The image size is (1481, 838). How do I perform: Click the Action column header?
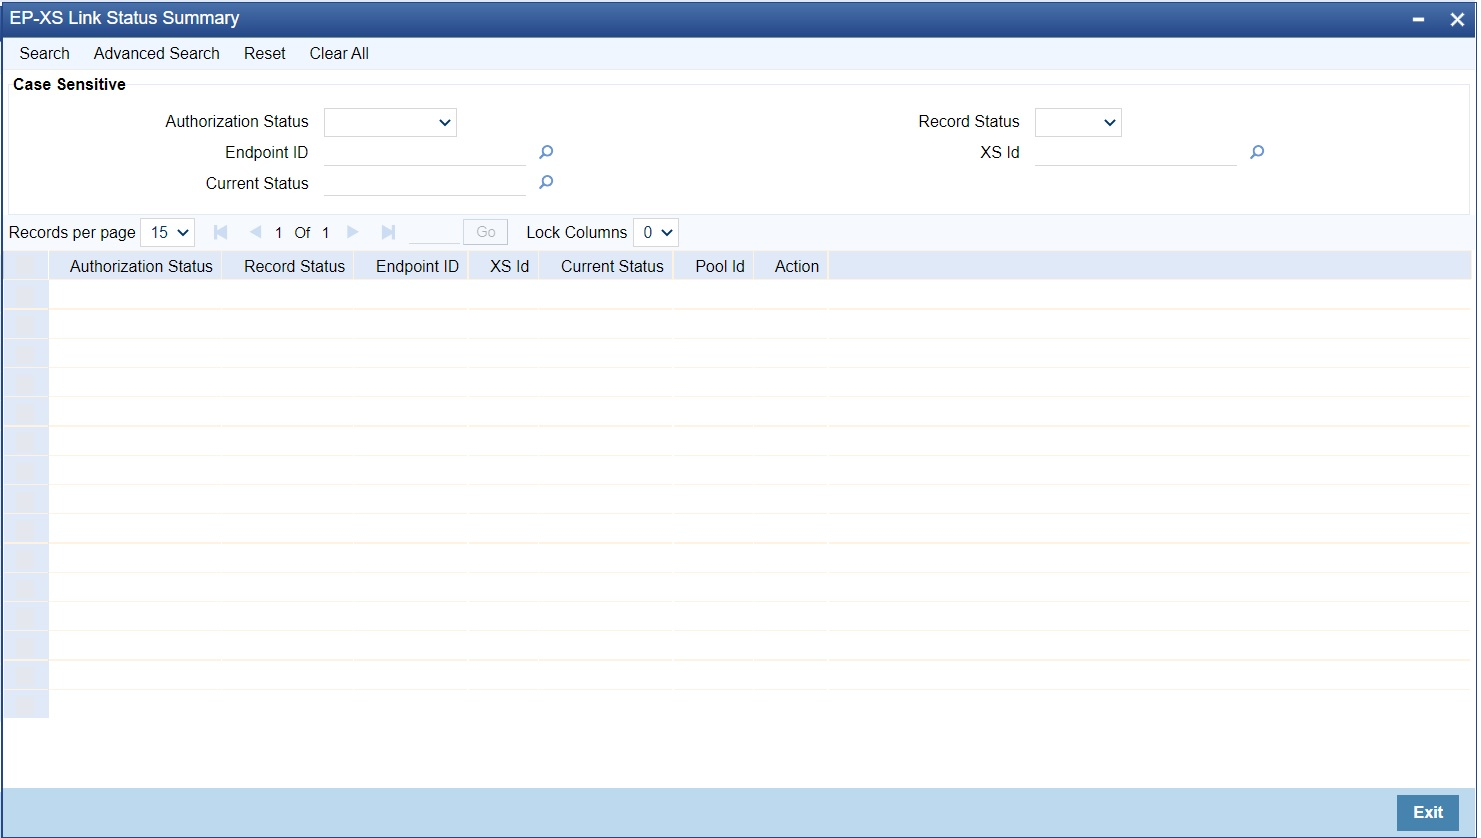(x=797, y=266)
